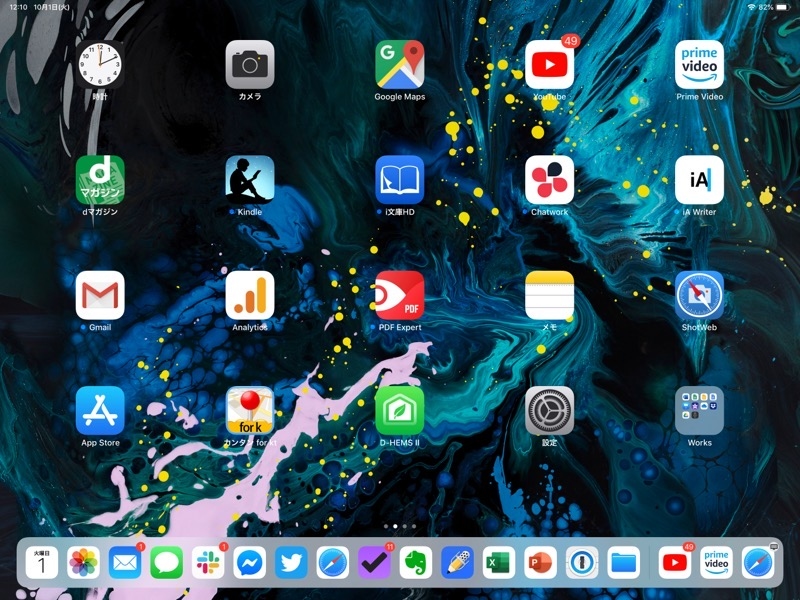Open Mail in the dock
Viewport: 800px width, 600px height.
click(x=125, y=563)
